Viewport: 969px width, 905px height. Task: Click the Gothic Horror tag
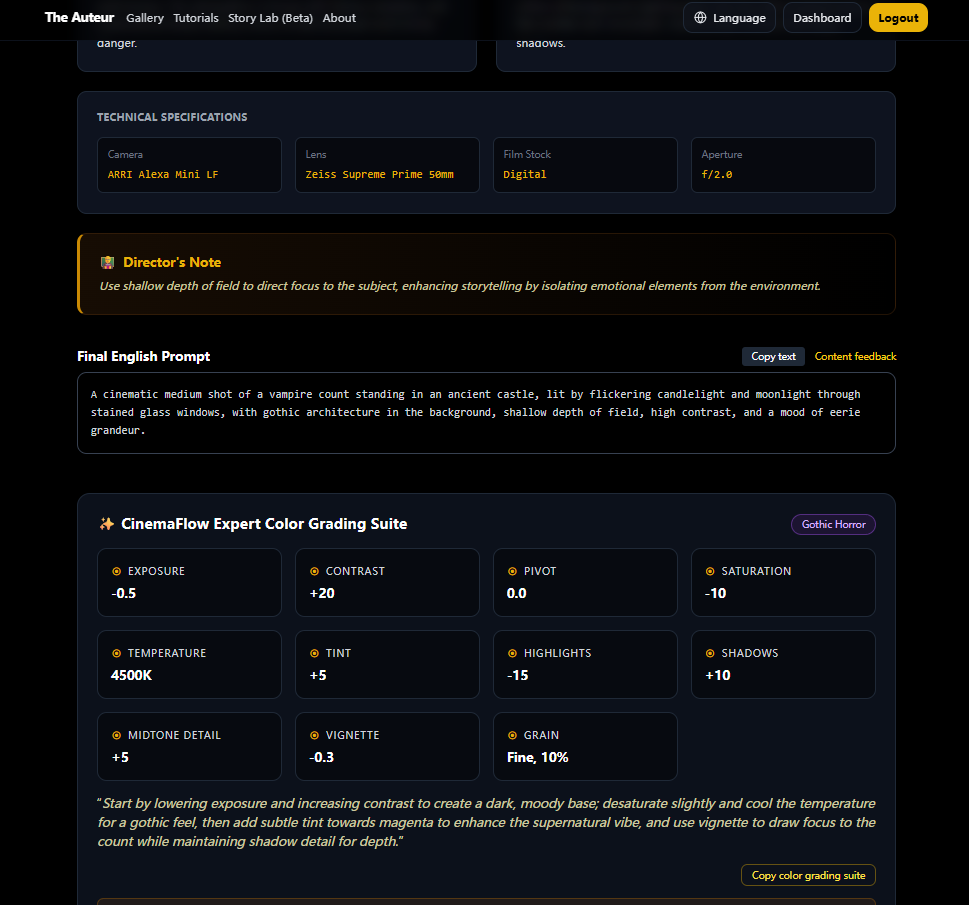[833, 524]
